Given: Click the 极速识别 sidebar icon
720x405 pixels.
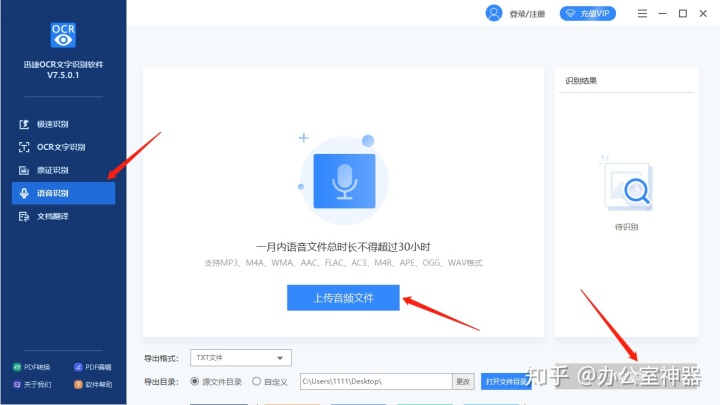Looking at the screenshot, I should (x=24, y=124).
